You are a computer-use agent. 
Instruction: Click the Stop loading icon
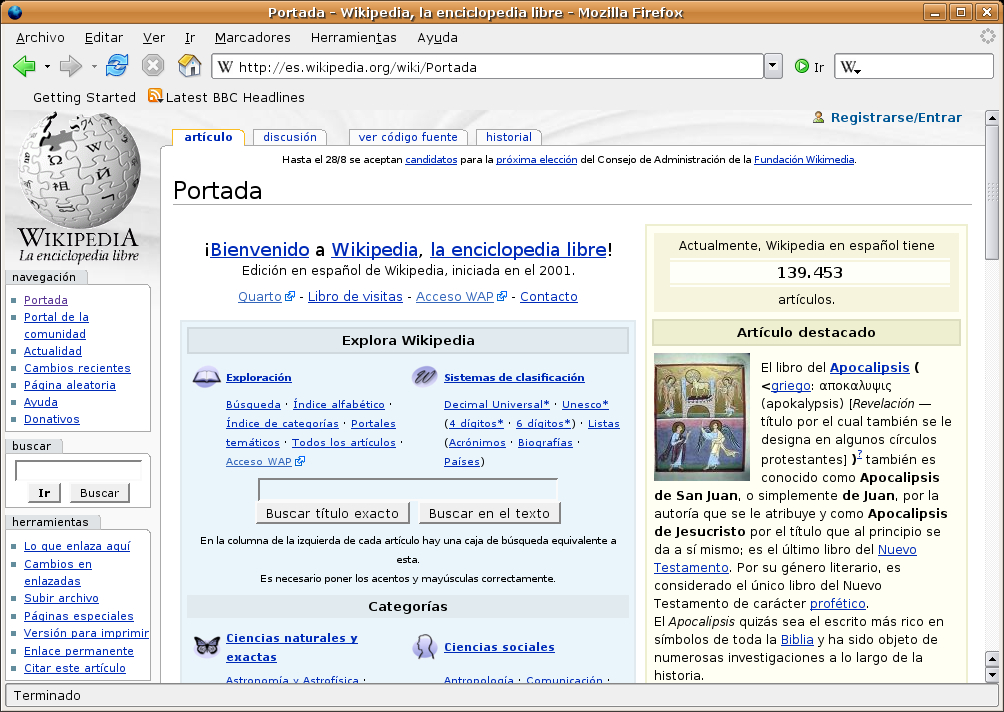tap(152, 67)
